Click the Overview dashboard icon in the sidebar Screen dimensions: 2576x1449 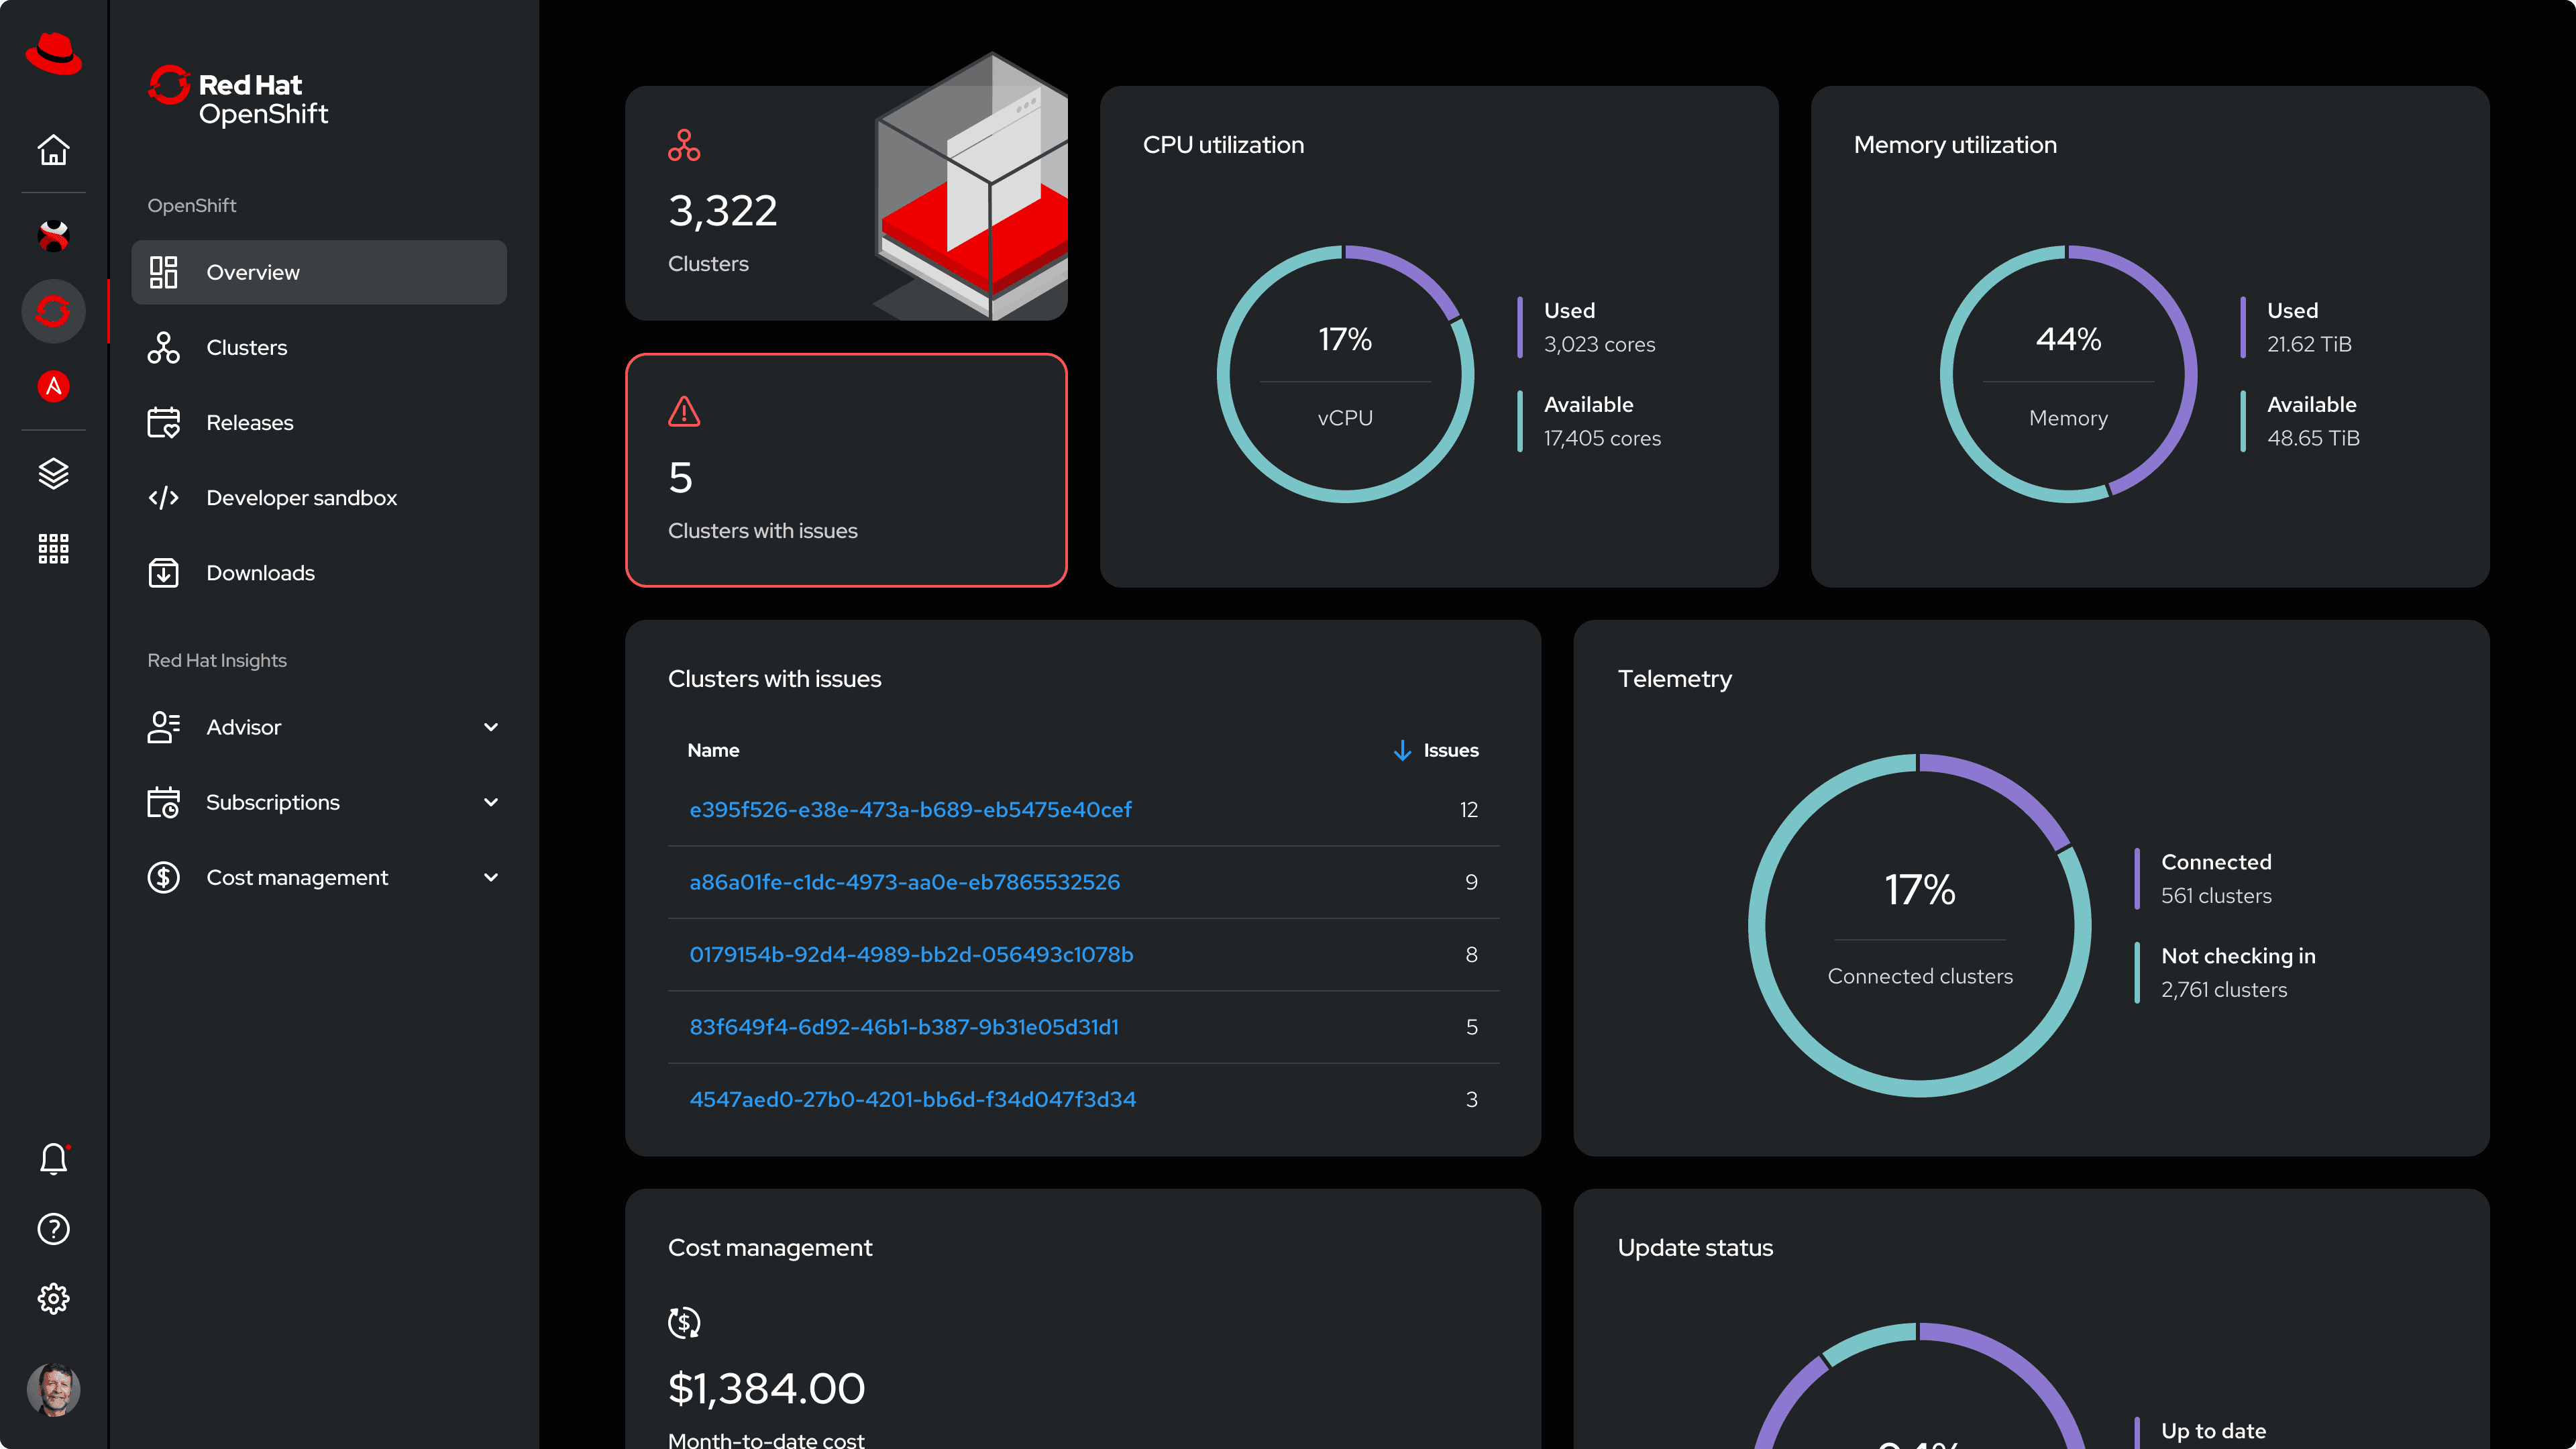[163, 272]
